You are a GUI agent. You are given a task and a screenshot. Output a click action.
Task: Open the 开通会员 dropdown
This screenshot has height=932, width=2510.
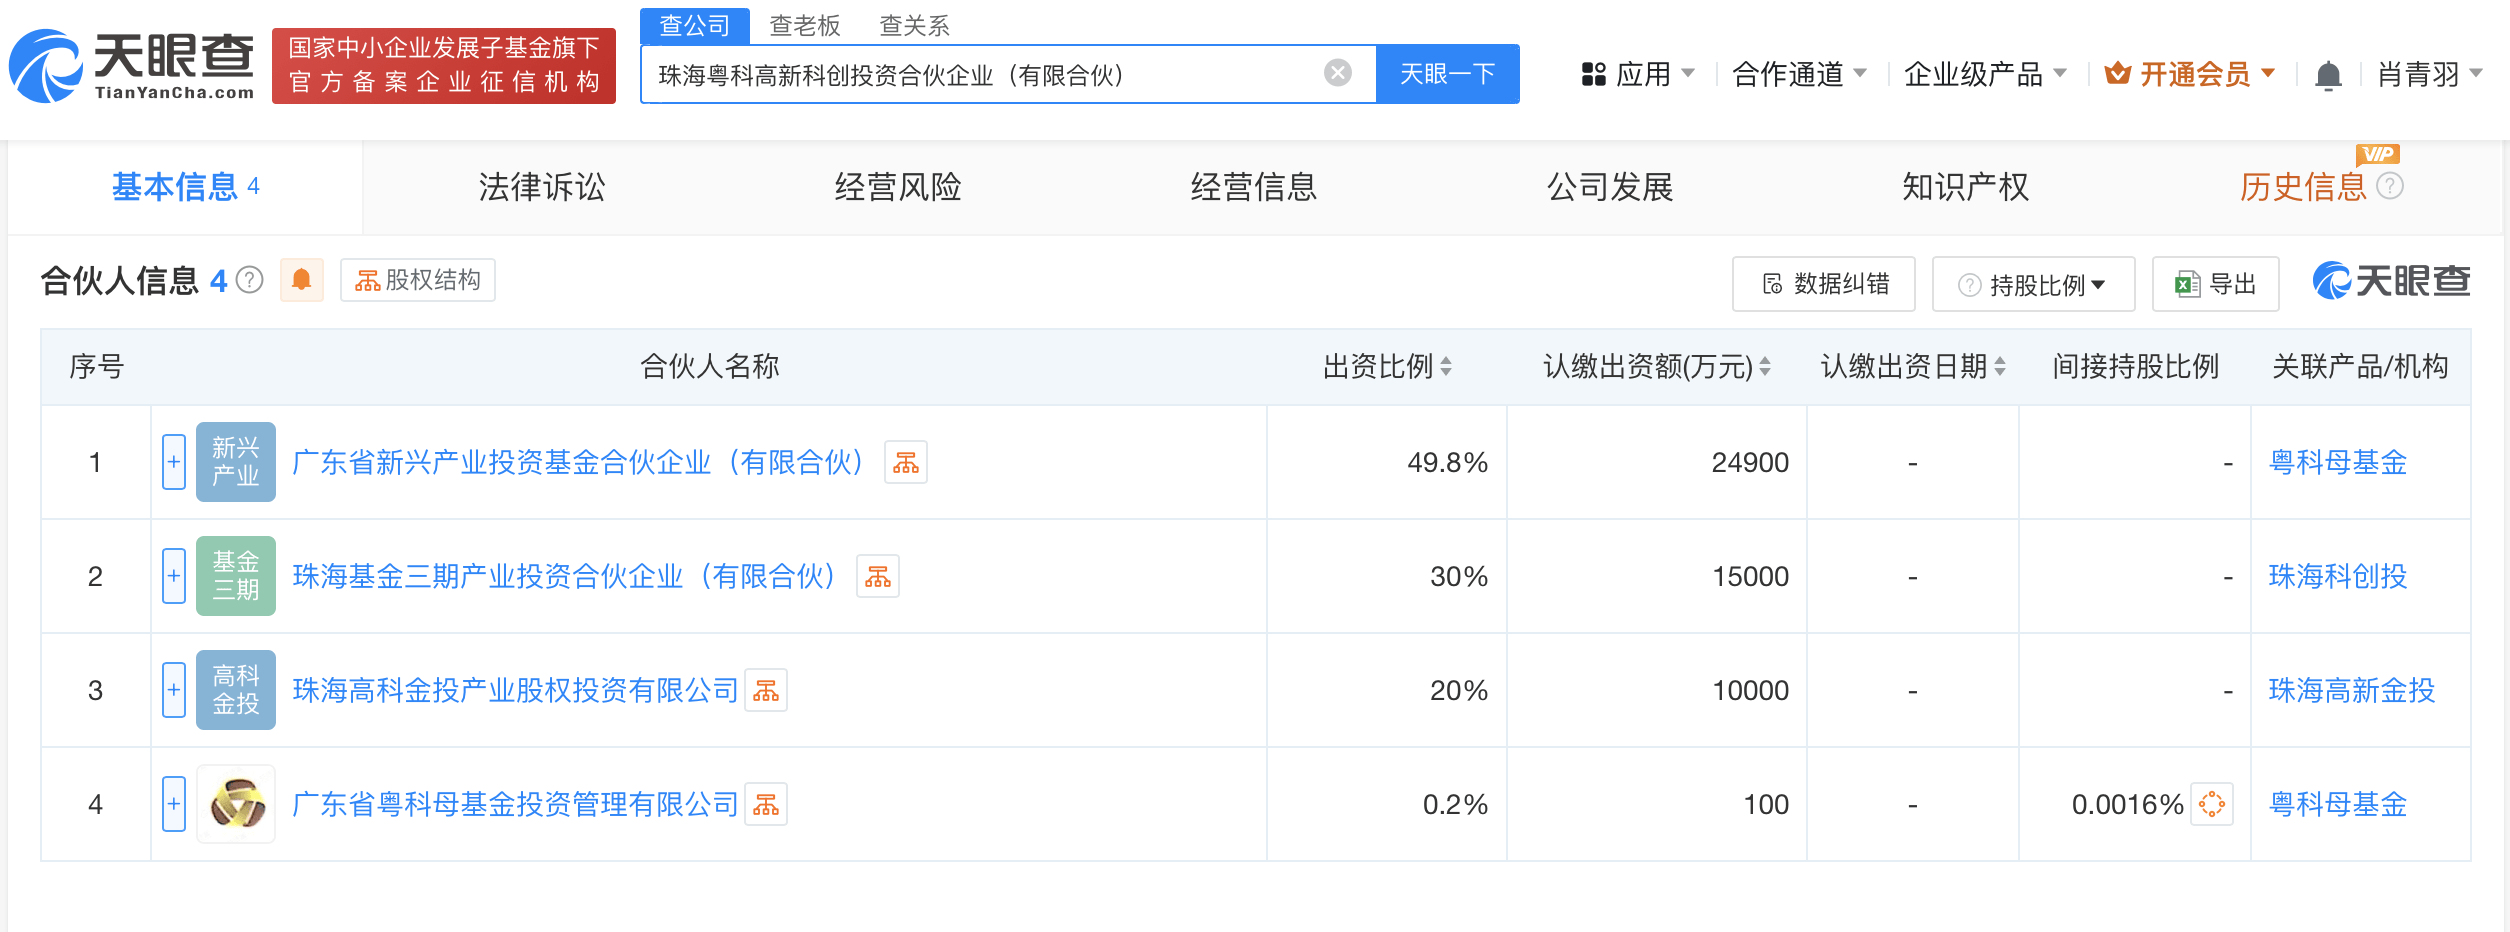2190,74
